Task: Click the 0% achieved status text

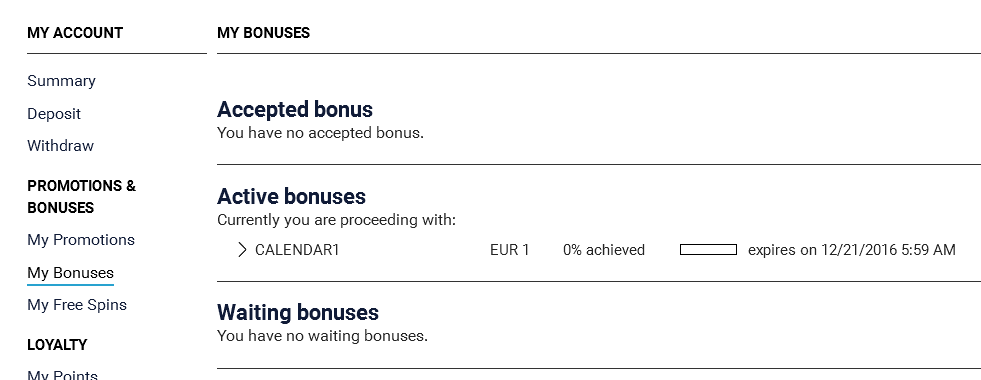Action: (x=604, y=250)
